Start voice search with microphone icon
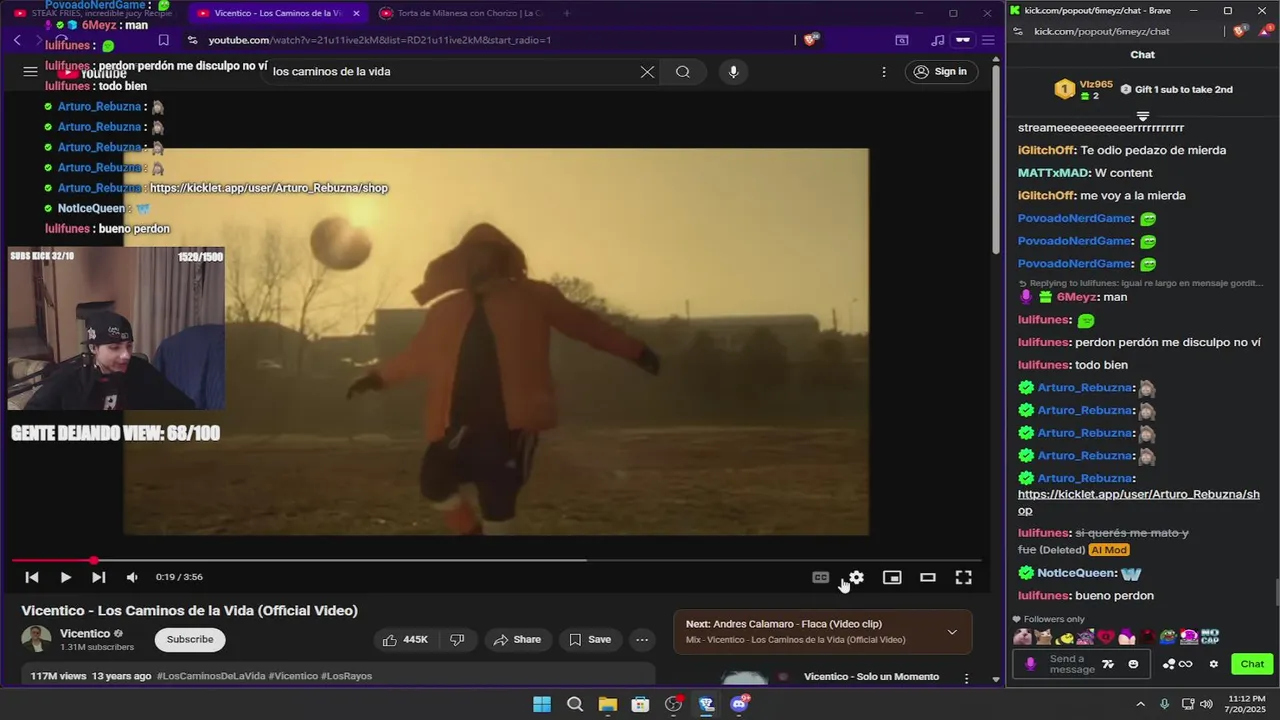 click(733, 72)
